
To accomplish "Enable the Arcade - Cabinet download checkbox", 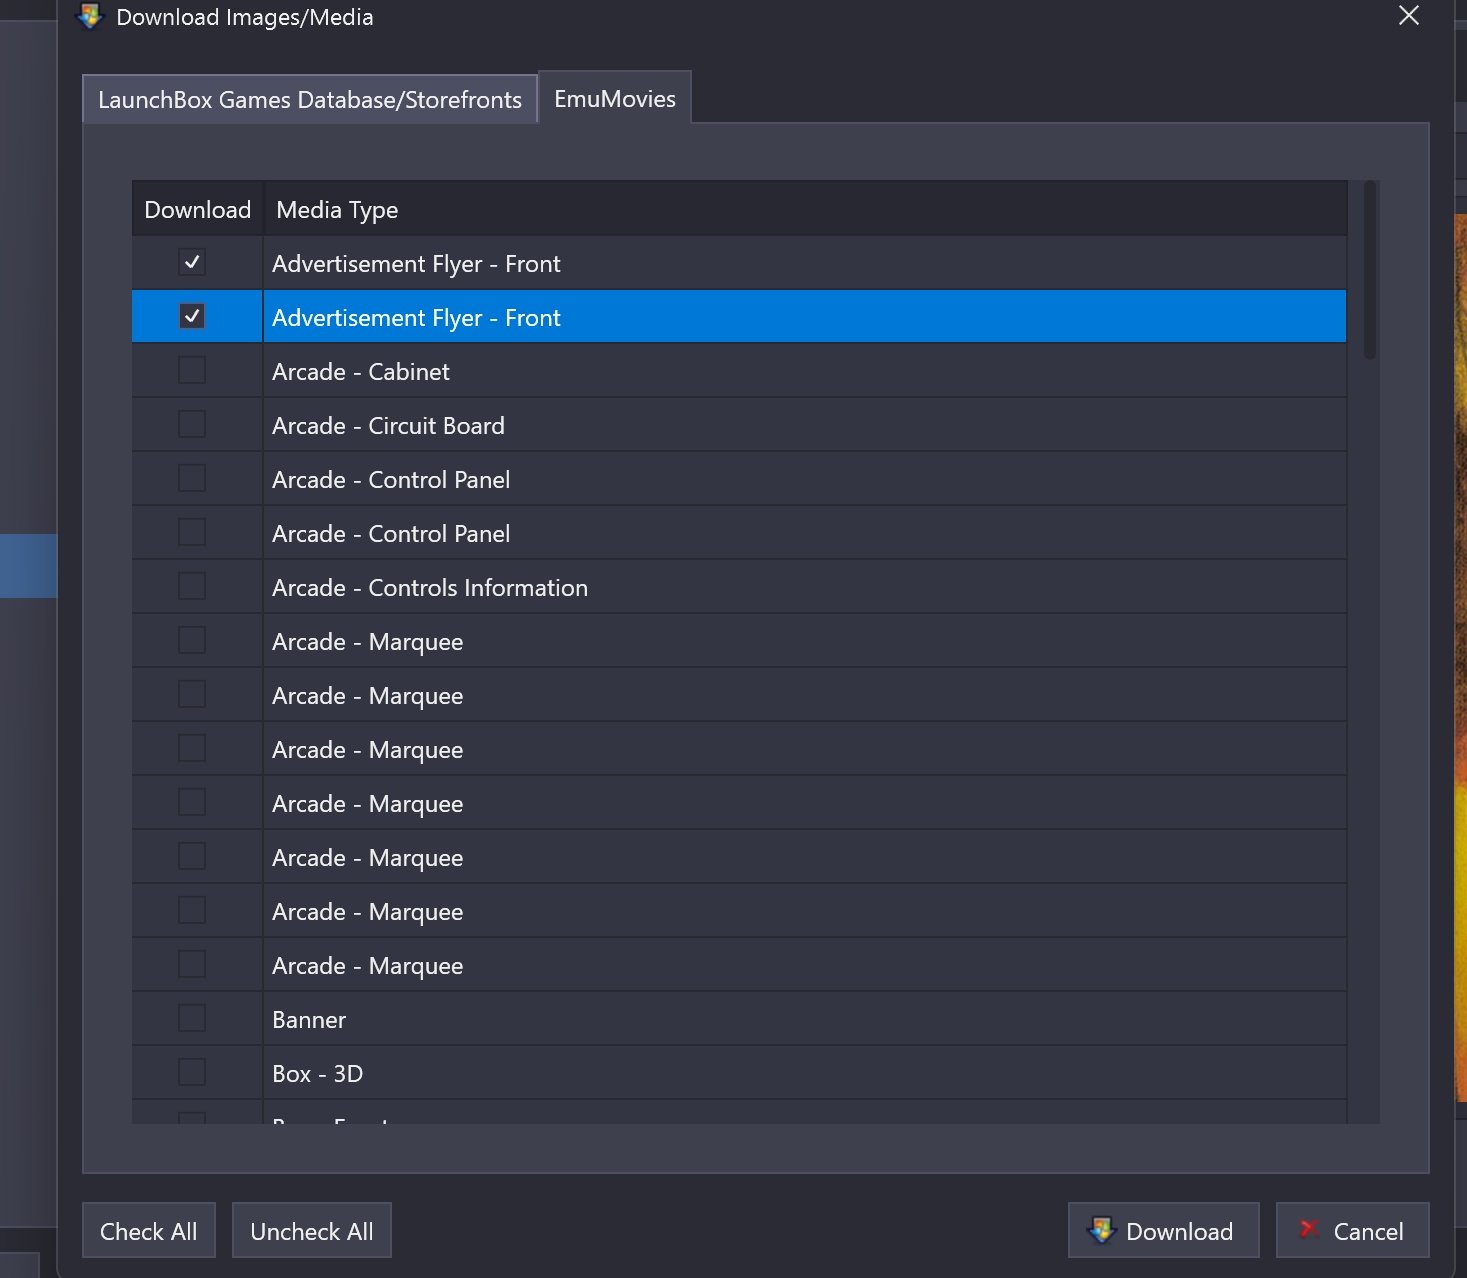I will [192, 370].
